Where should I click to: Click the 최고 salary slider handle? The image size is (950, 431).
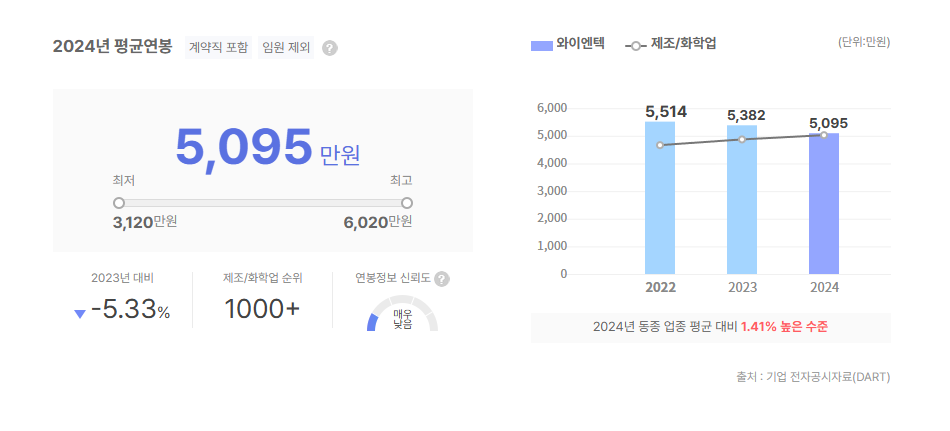pos(407,202)
